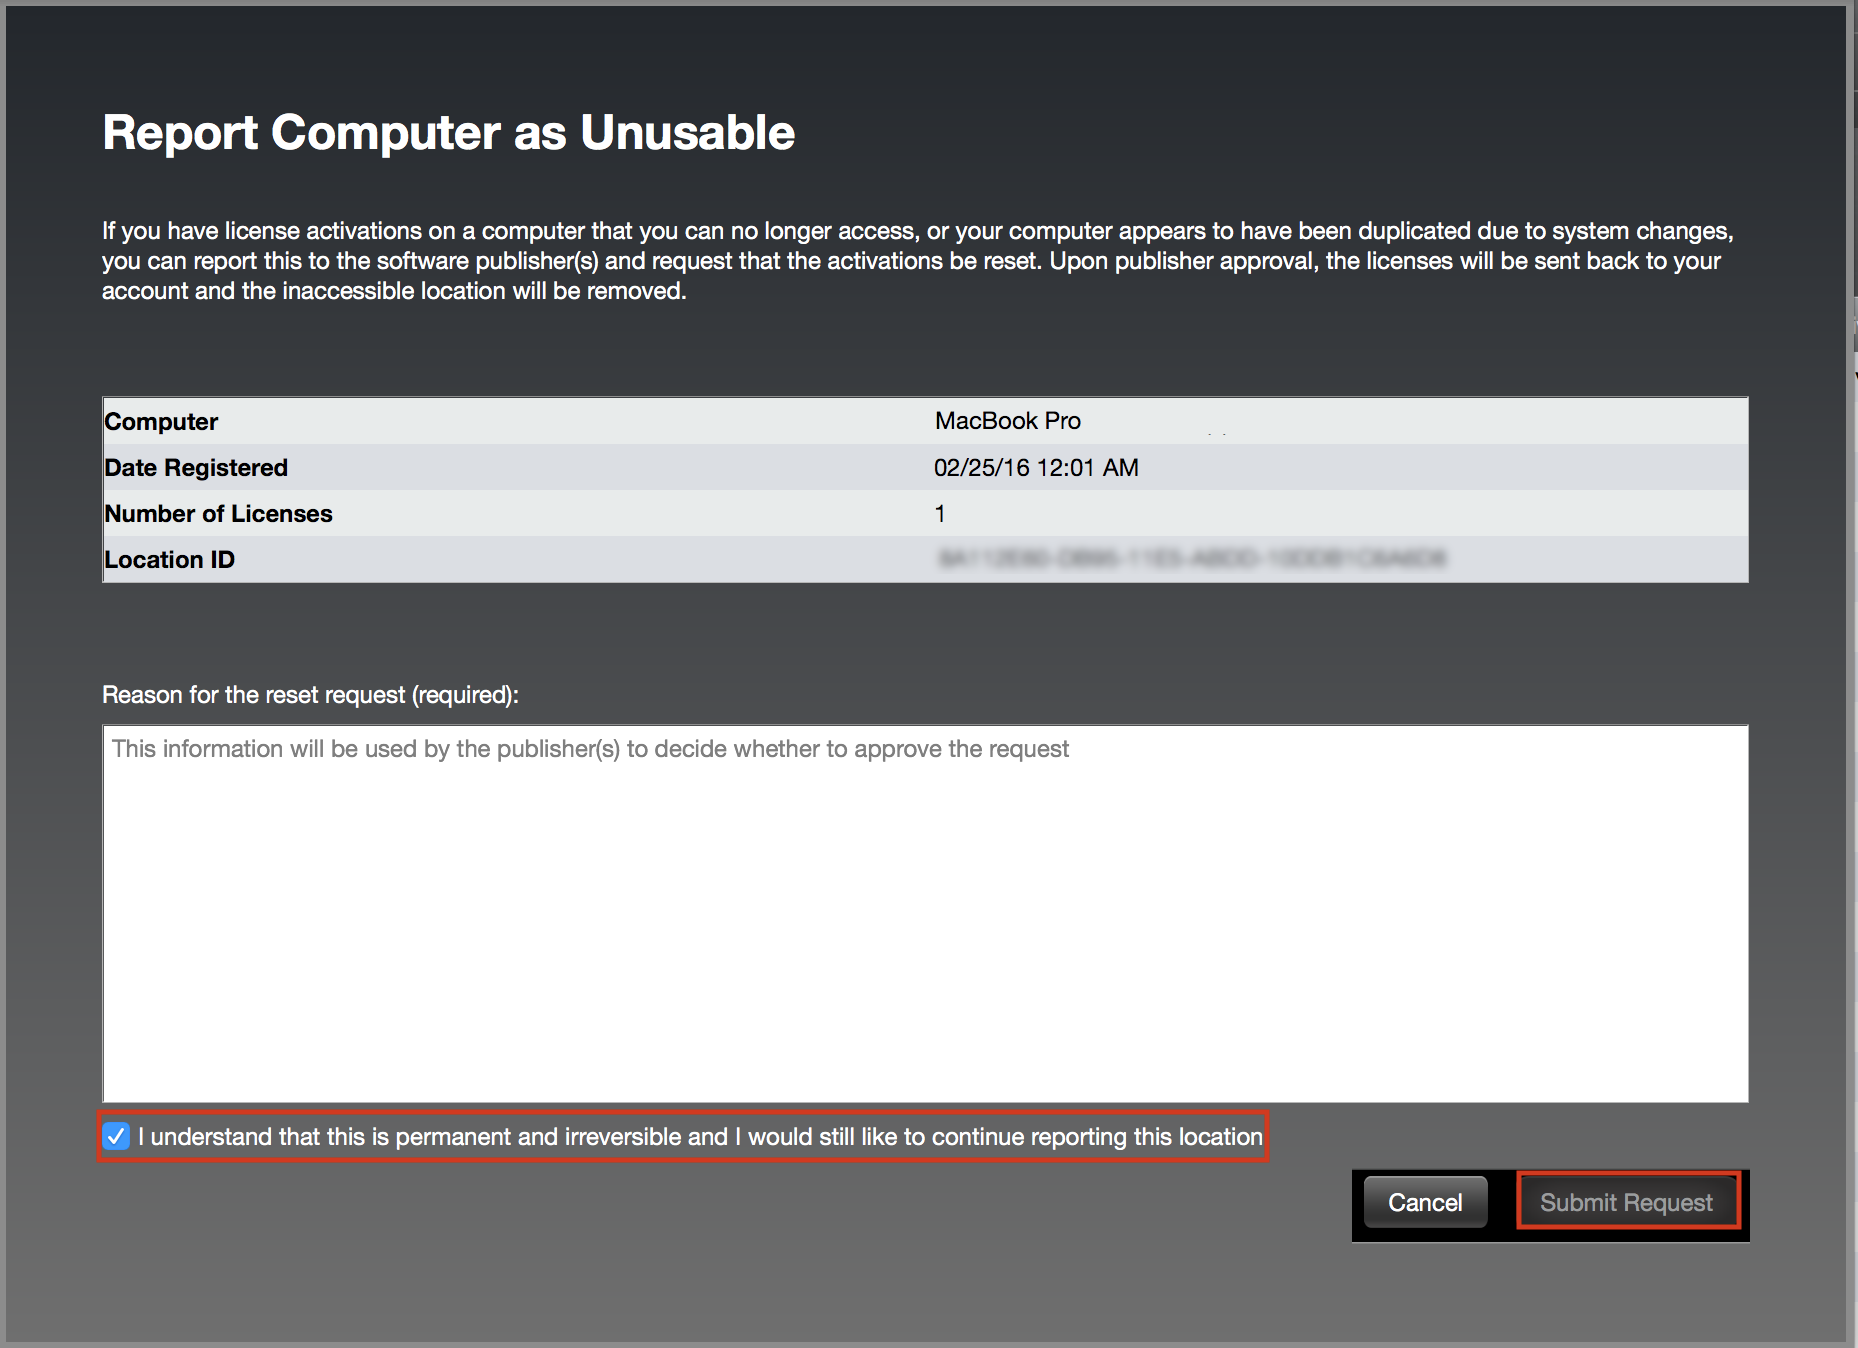1858x1348 pixels.
Task: Select the '02/25/16 12:01 AM' date value
Action: pyautogui.click(x=1036, y=468)
